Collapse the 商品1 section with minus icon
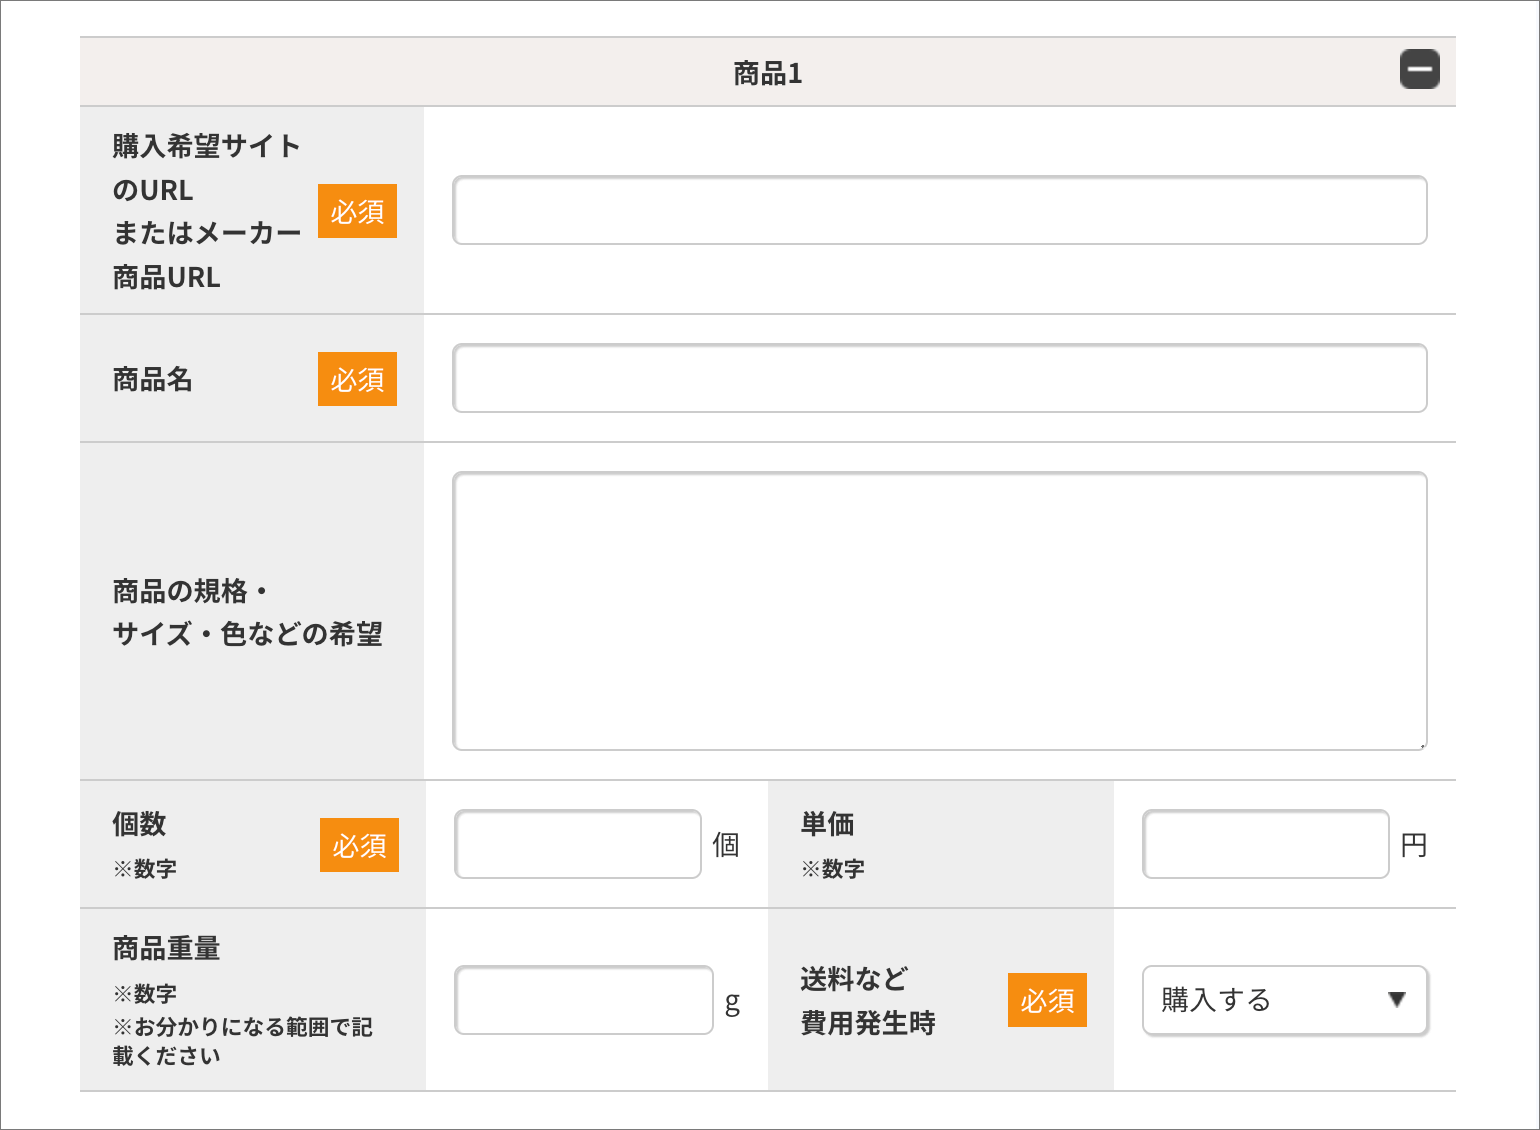This screenshot has height=1130, width=1540. coord(1419,70)
